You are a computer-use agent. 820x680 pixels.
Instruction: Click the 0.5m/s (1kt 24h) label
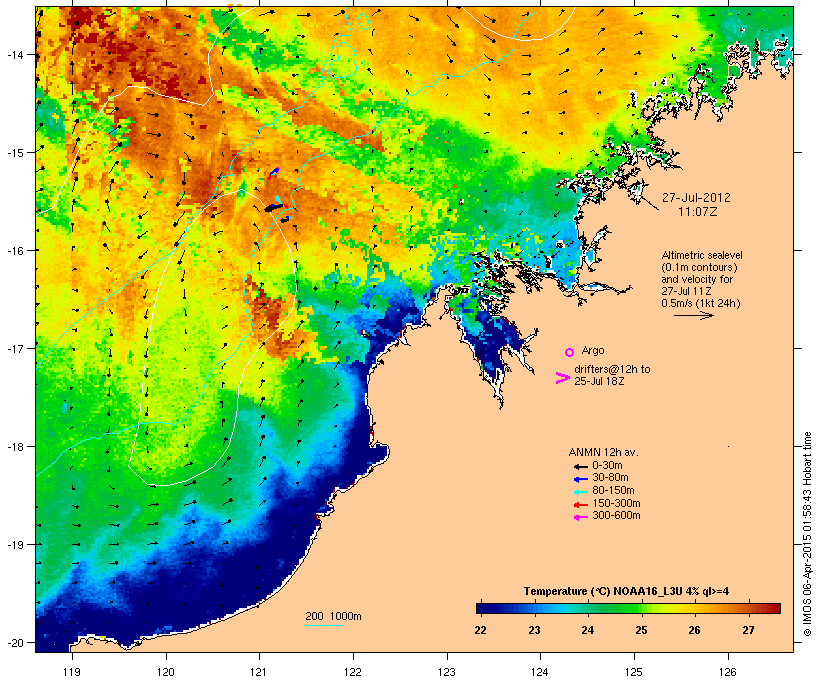click(x=701, y=303)
